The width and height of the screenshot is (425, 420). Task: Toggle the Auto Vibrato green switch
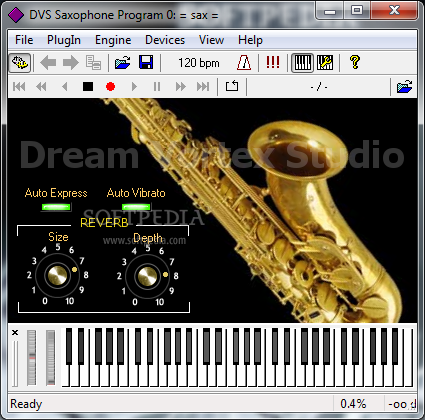coord(136,207)
